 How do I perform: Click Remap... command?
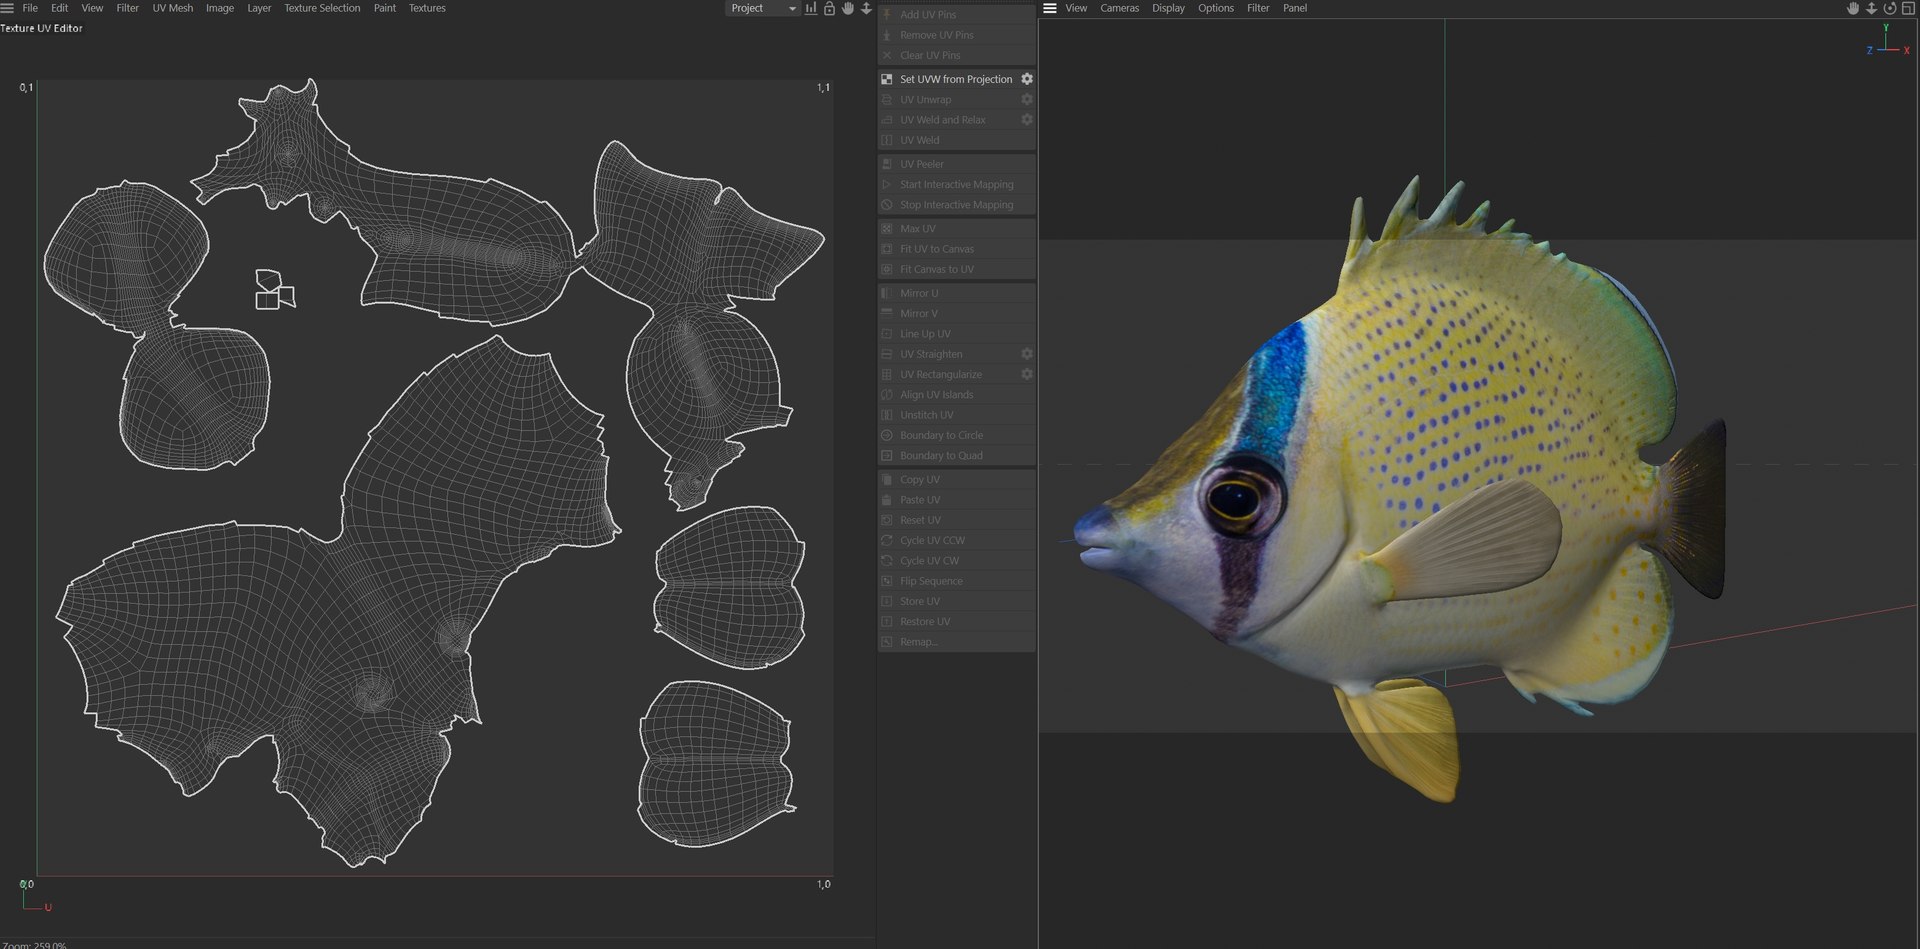pyautogui.click(x=956, y=641)
